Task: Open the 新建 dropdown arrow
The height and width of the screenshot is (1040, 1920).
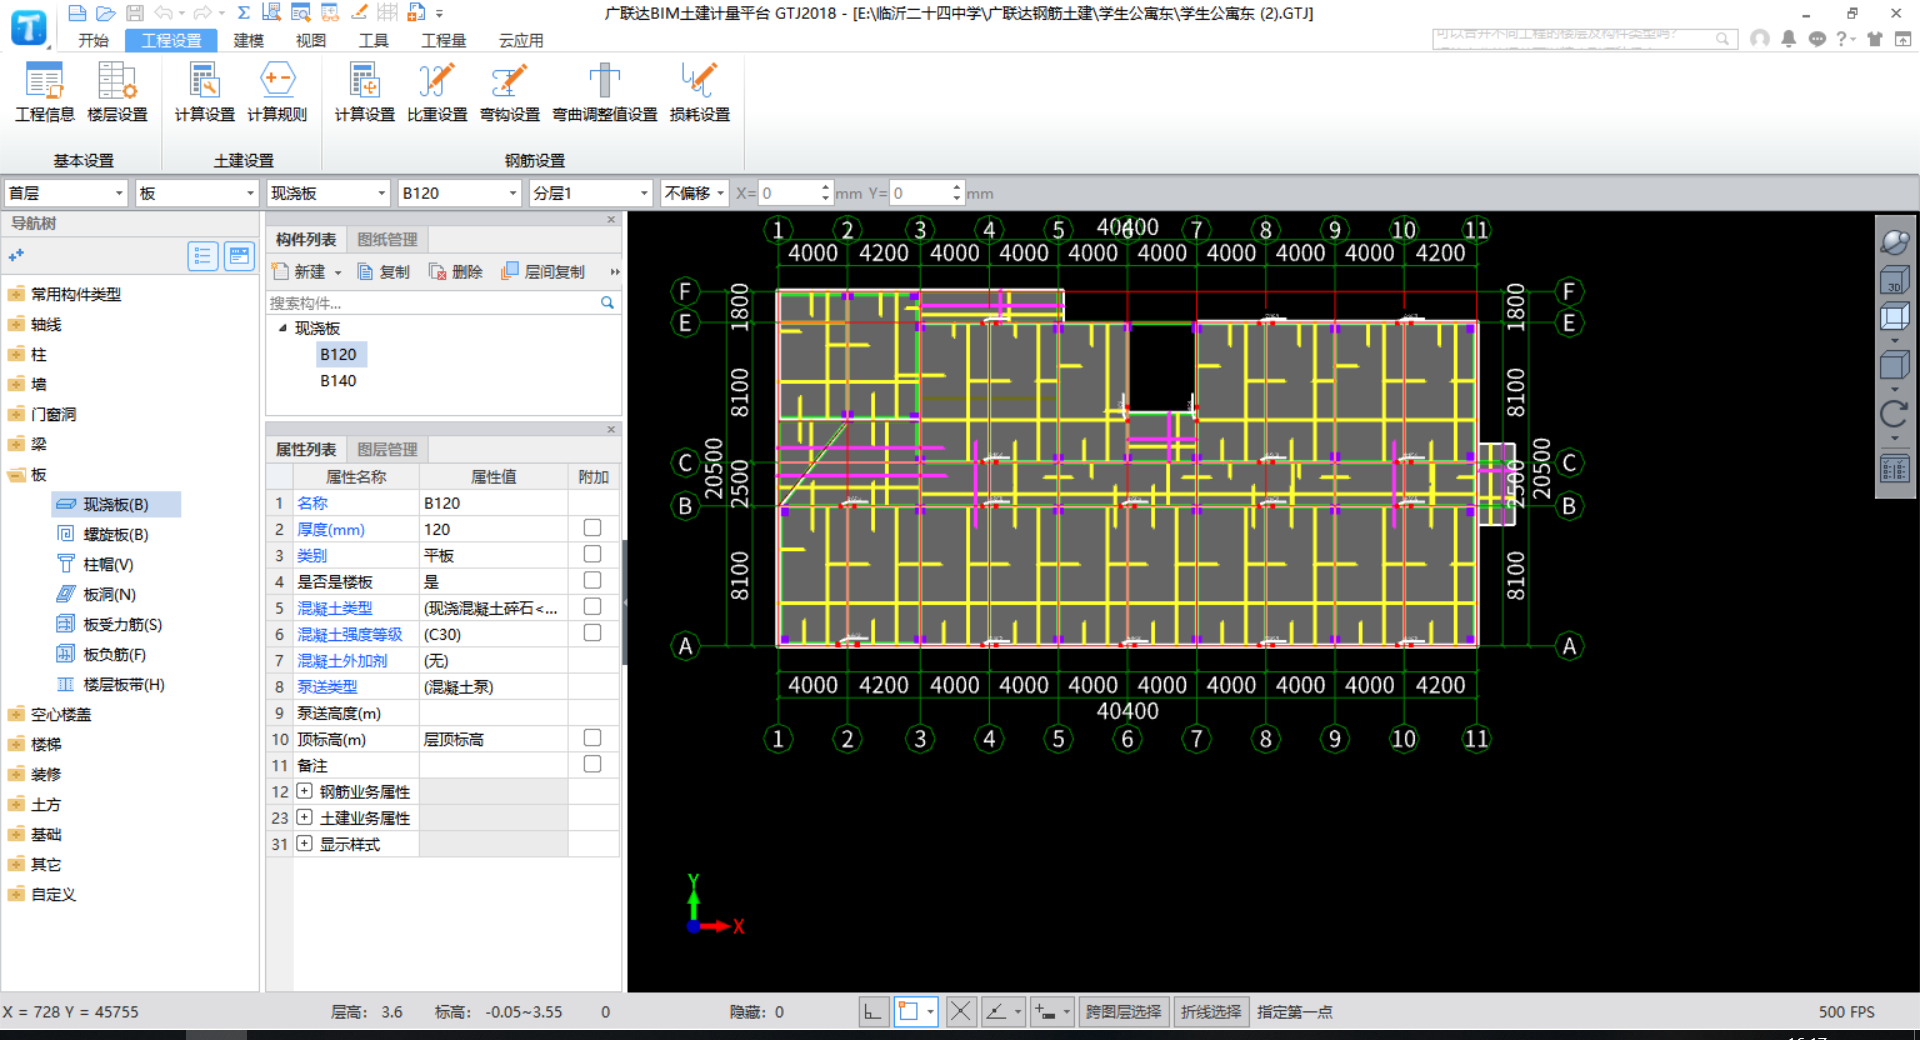Action: click(x=338, y=272)
